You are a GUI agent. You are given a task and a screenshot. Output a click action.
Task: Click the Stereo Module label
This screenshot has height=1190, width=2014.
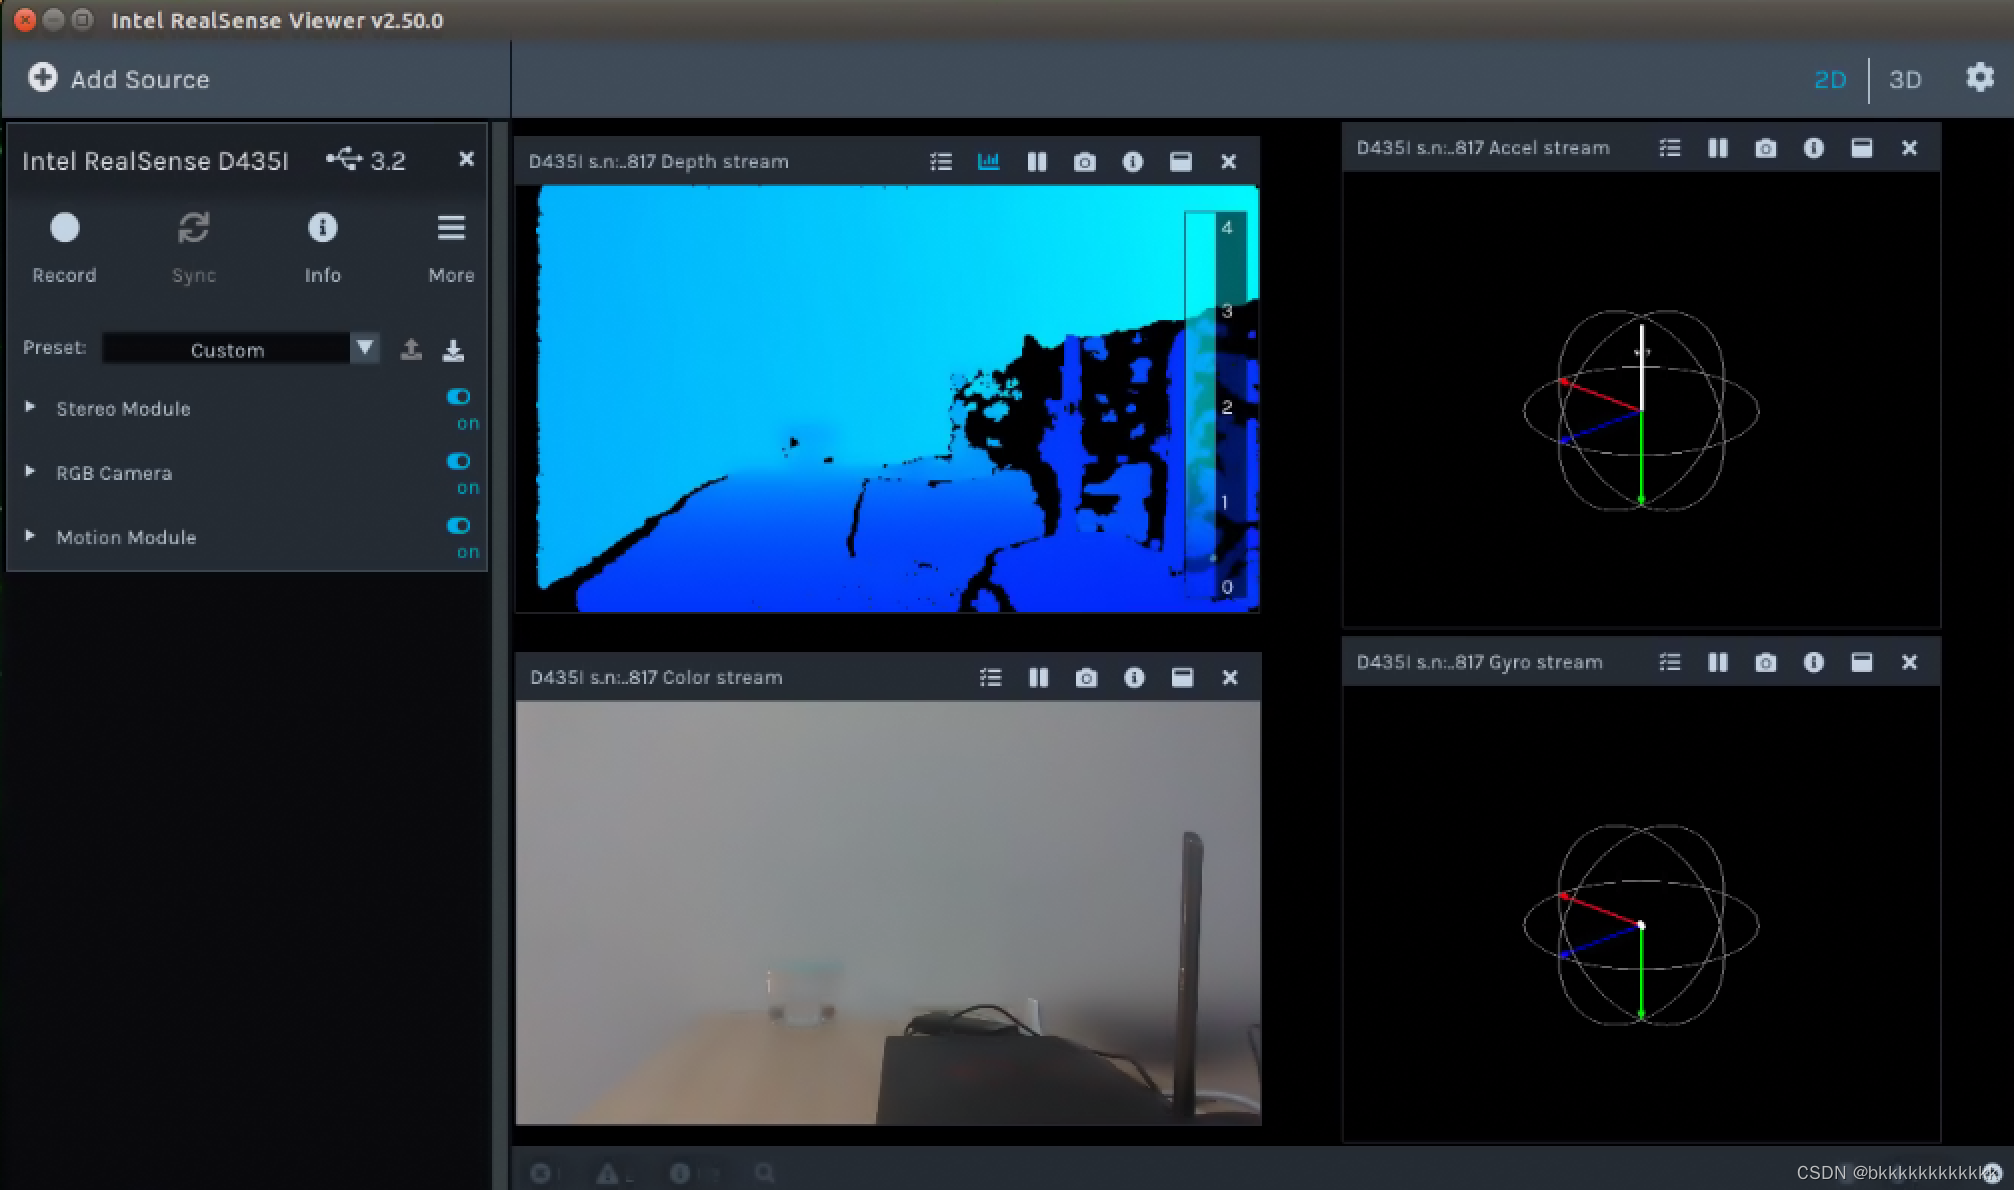tap(123, 408)
